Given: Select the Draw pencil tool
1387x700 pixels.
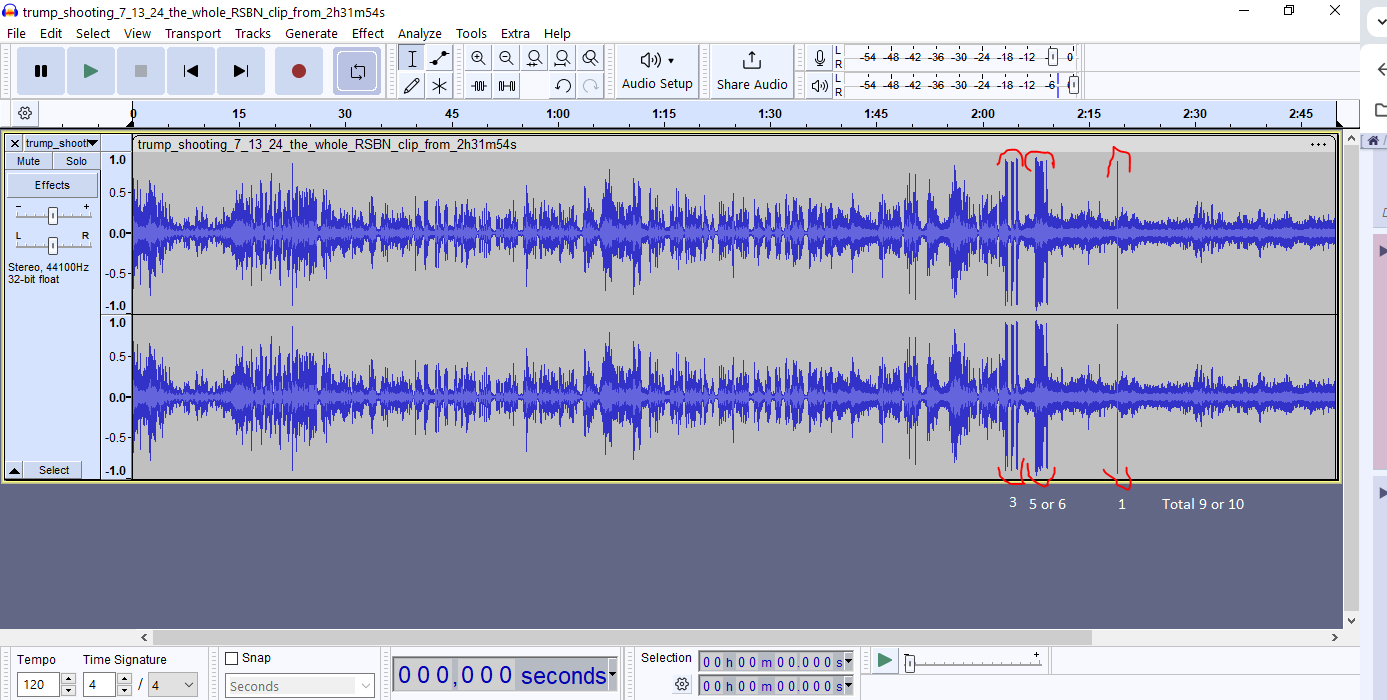Looking at the screenshot, I should tap(411, 86).
